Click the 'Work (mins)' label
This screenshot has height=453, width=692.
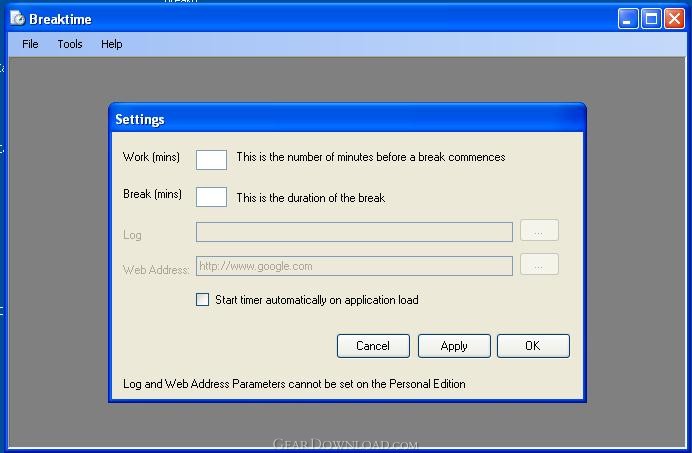(x=151, y=157)
